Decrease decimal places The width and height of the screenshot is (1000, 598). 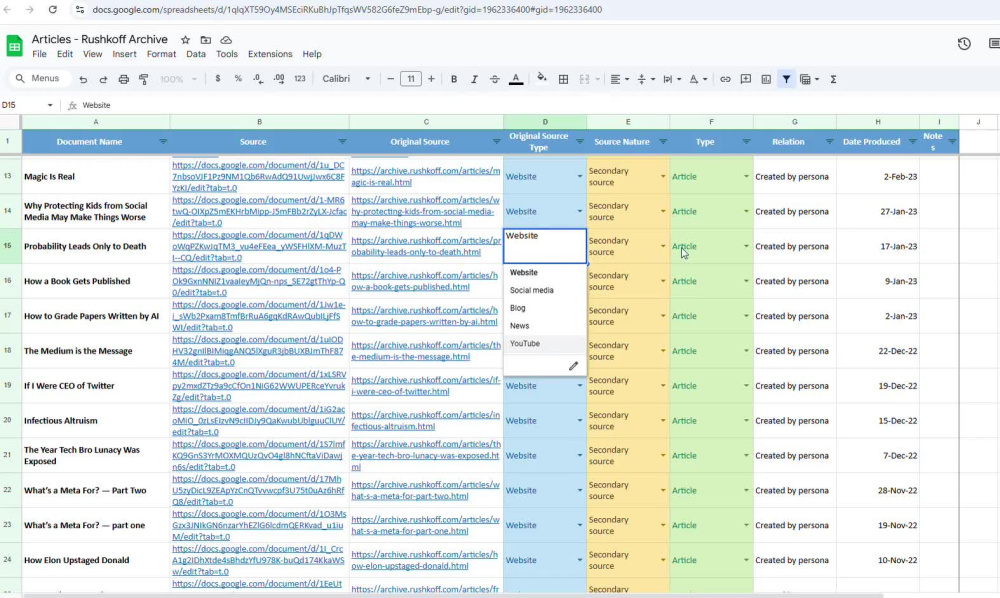[x=258, y=79]
